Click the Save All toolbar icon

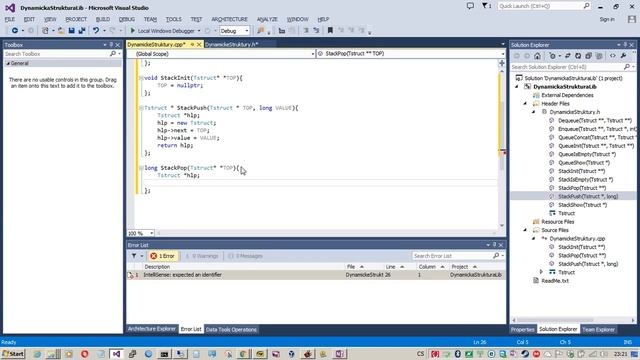(82, 31)
